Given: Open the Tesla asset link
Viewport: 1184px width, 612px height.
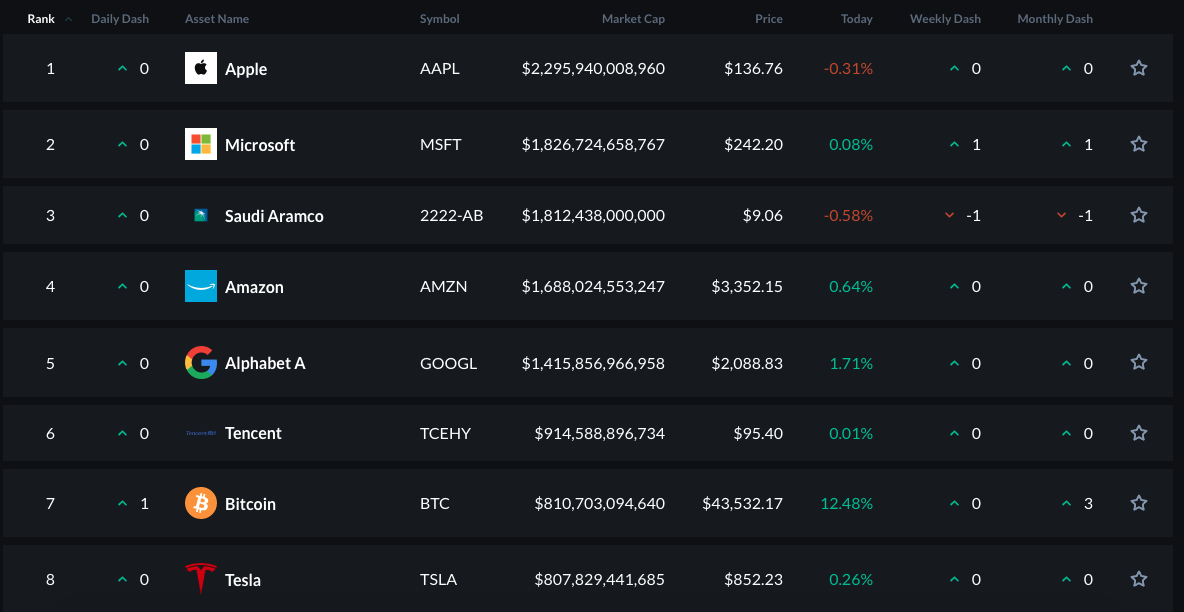Looking at the screenshot, I should 243,580.
